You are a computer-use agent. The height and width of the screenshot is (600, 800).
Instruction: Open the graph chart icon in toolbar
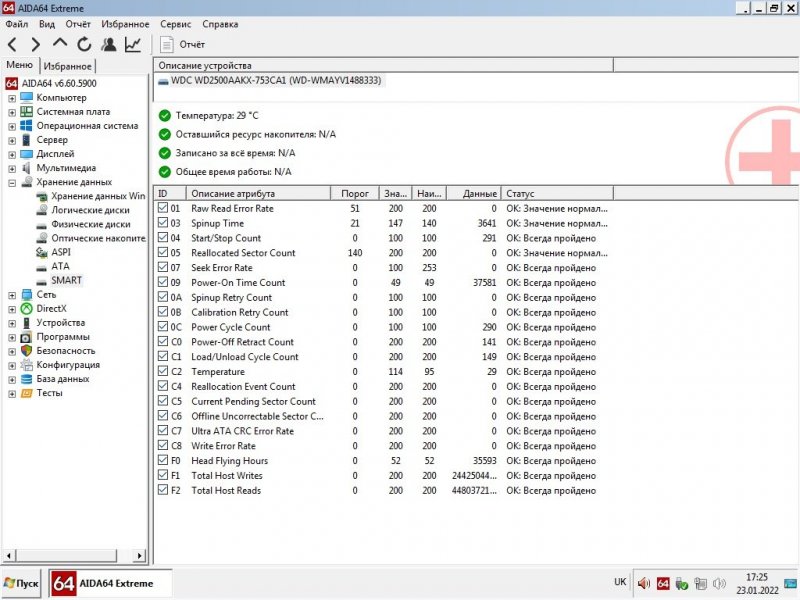(x=132, y=44)
